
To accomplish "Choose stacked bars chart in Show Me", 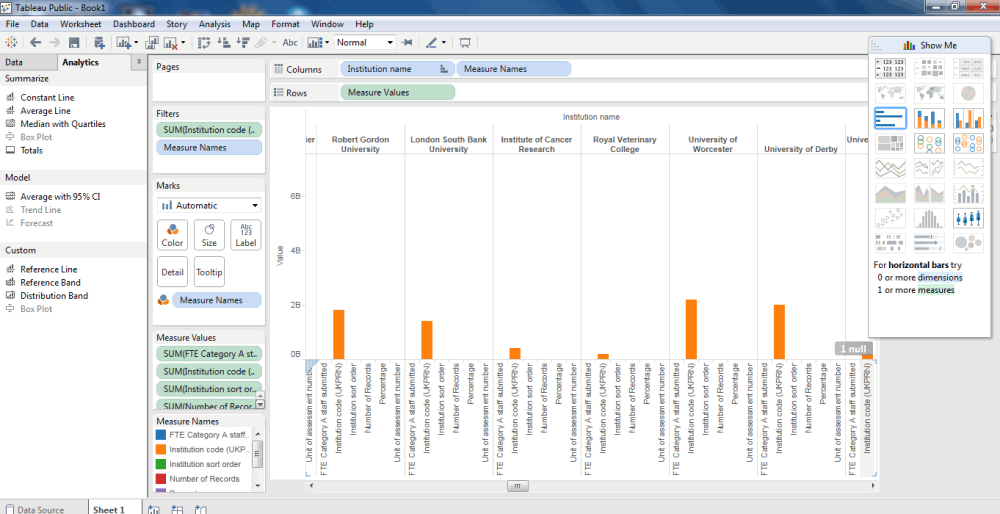I will 929,118.
